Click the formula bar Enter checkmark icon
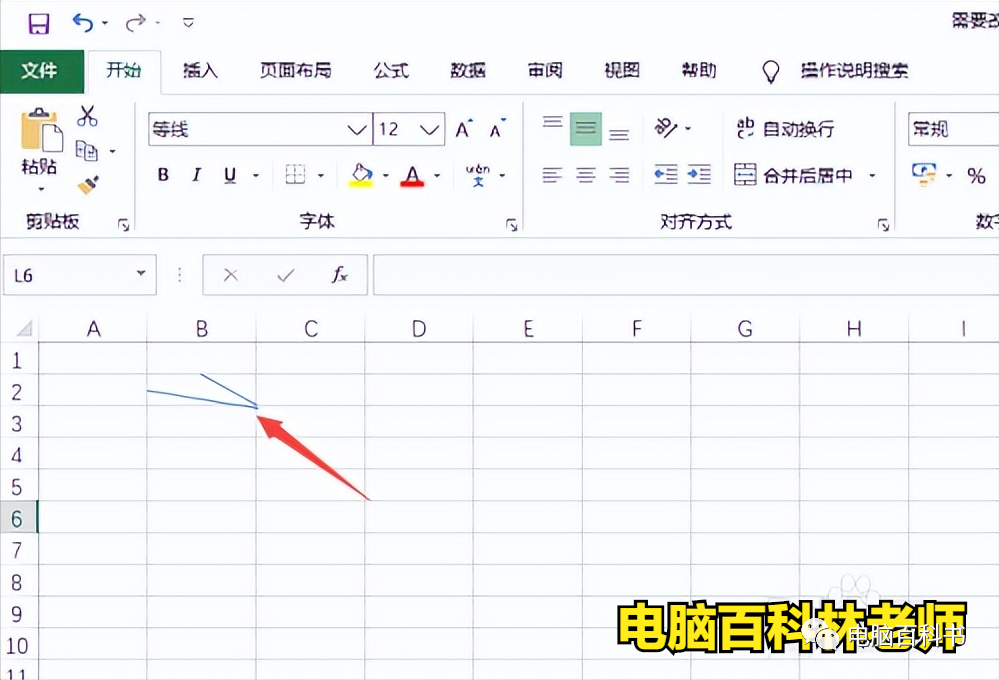Image resolution: width=999 pixels, height=680 pixels. pos(285,275)
